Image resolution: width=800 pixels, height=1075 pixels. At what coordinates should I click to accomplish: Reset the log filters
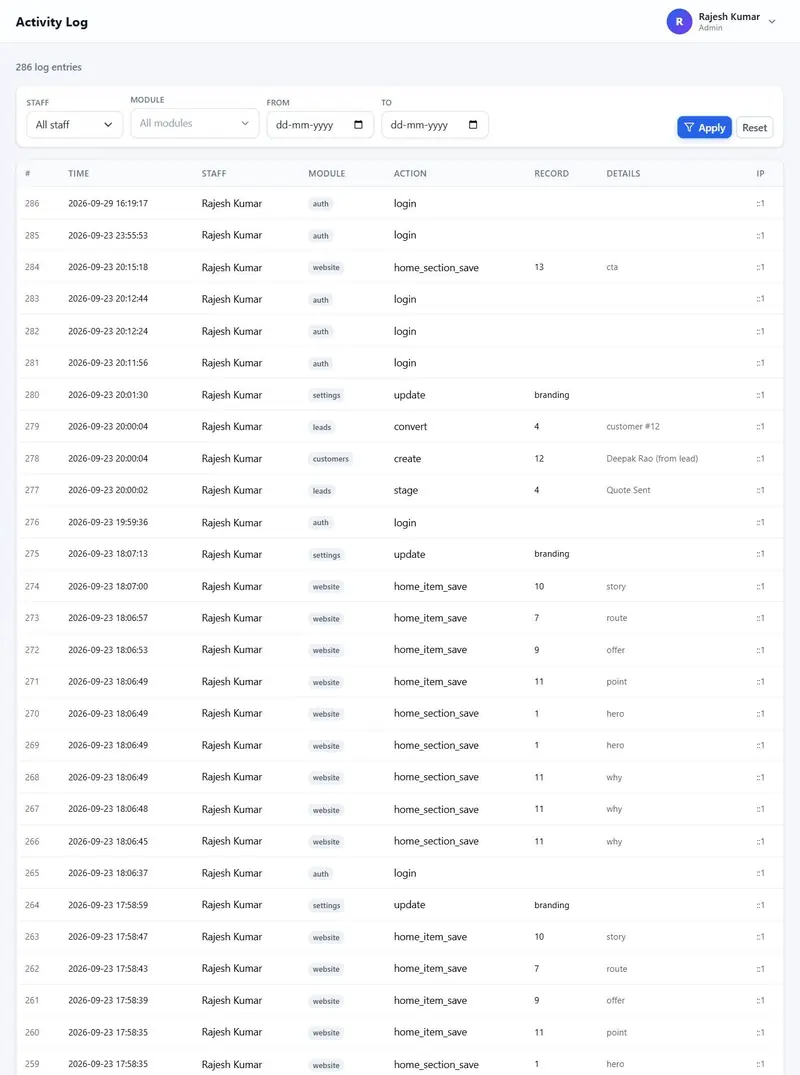coord(754,128)
